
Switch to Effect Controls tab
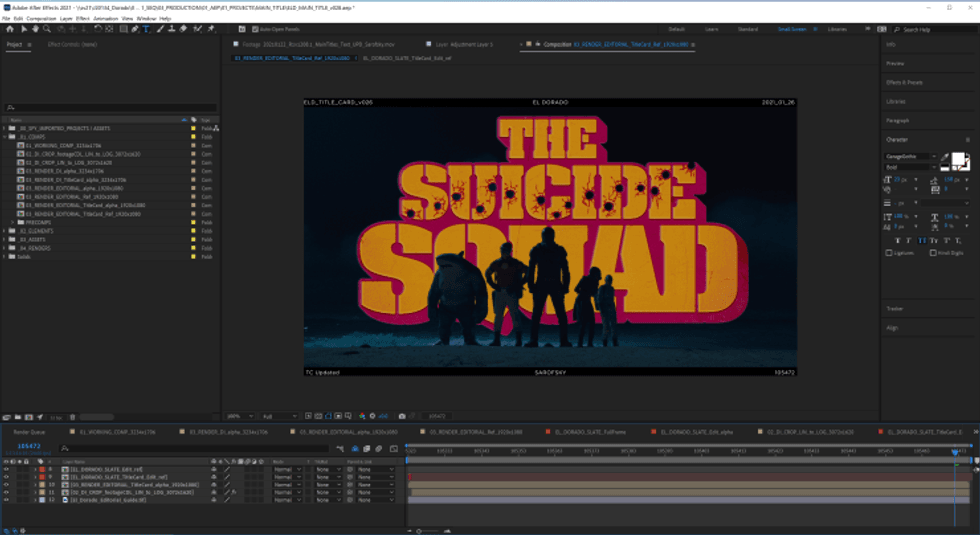point(72,44)
